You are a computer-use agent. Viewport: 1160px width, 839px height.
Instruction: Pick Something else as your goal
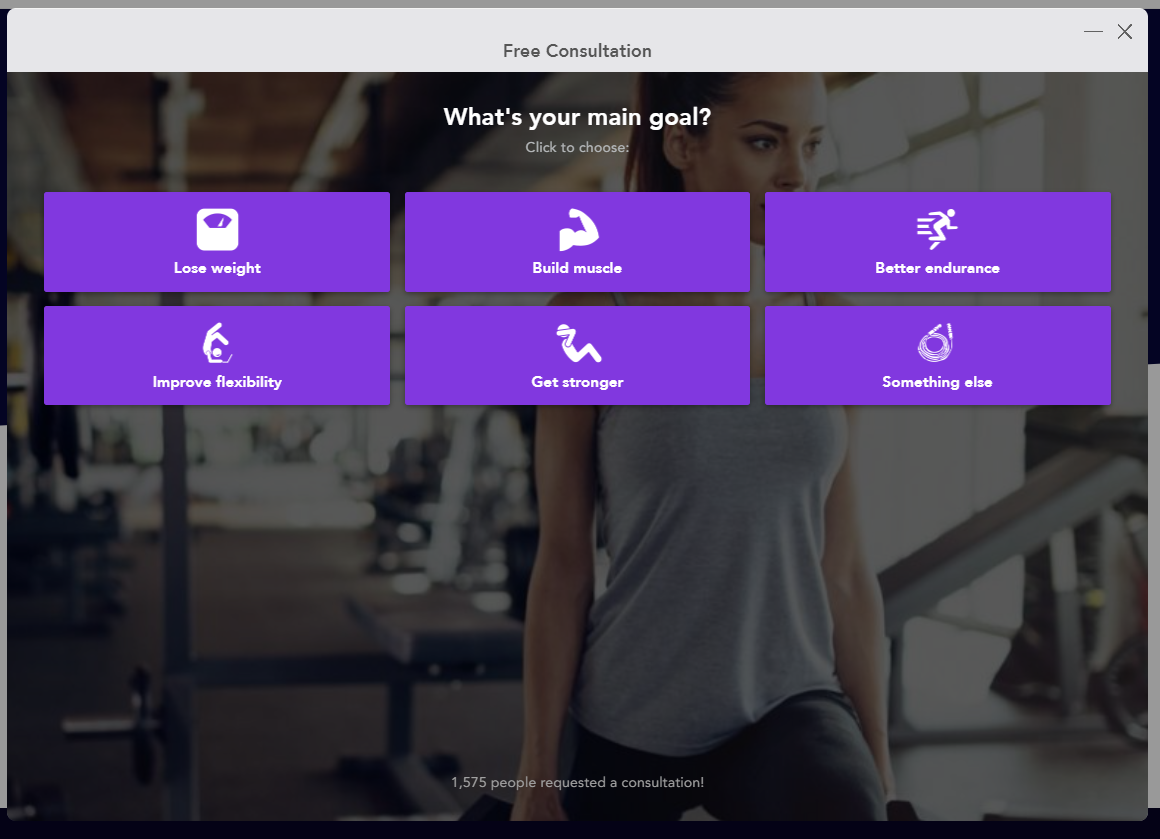pos(938,355)
